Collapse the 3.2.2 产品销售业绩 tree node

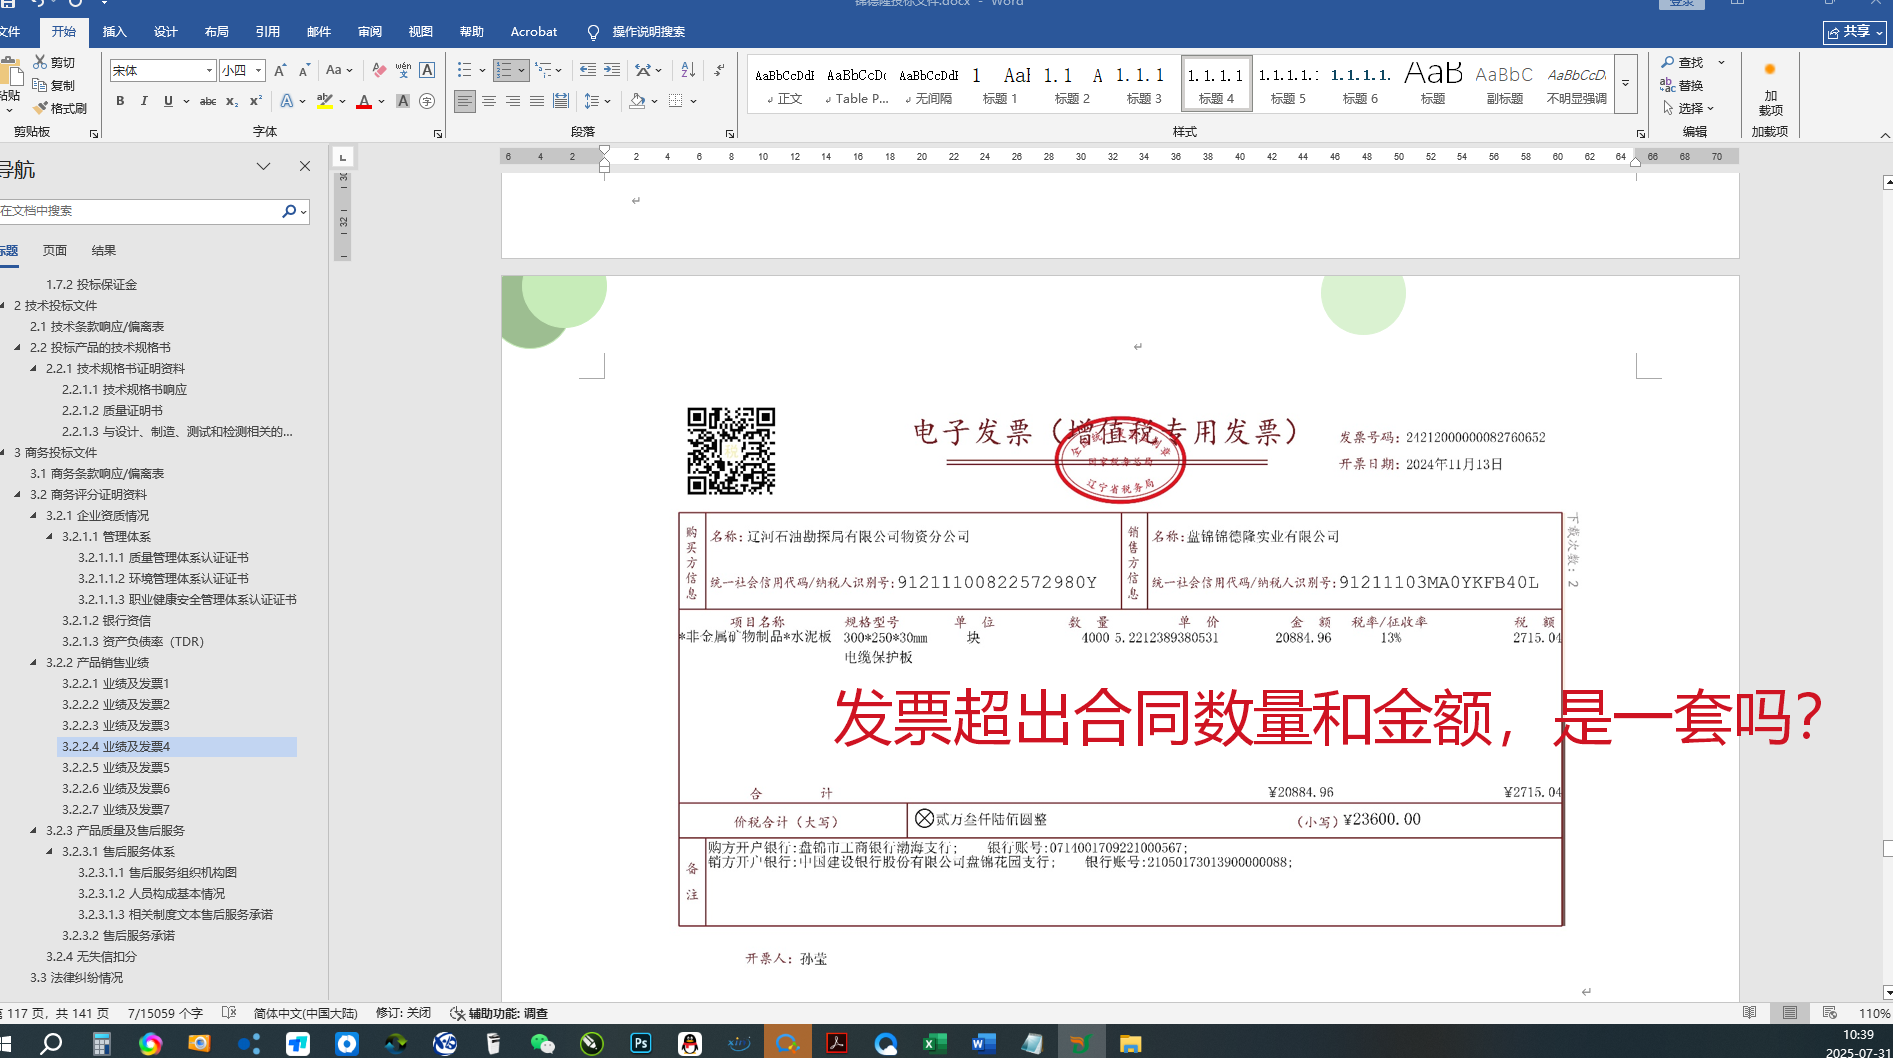point(34,662)
